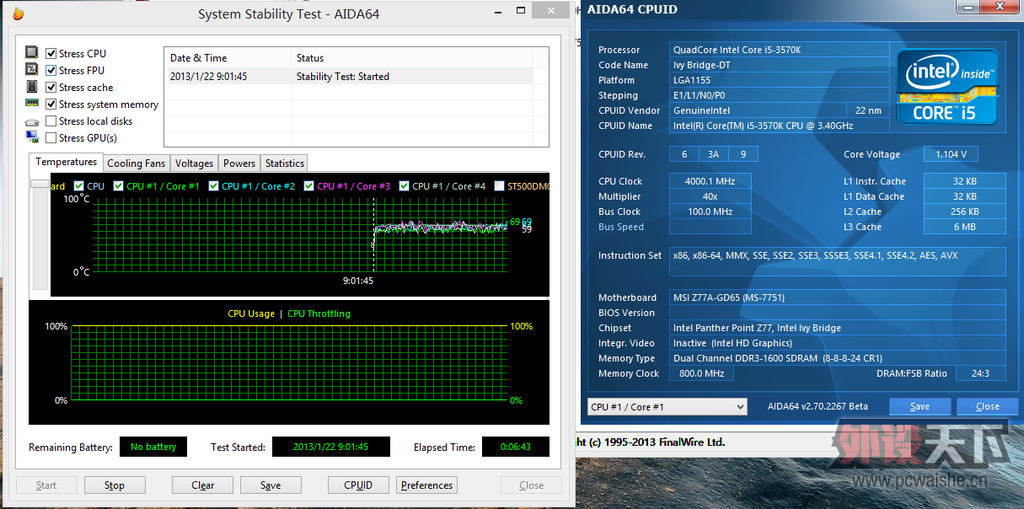Enable the Stress GPU(s) checkbox

click(x=51, y=139)
